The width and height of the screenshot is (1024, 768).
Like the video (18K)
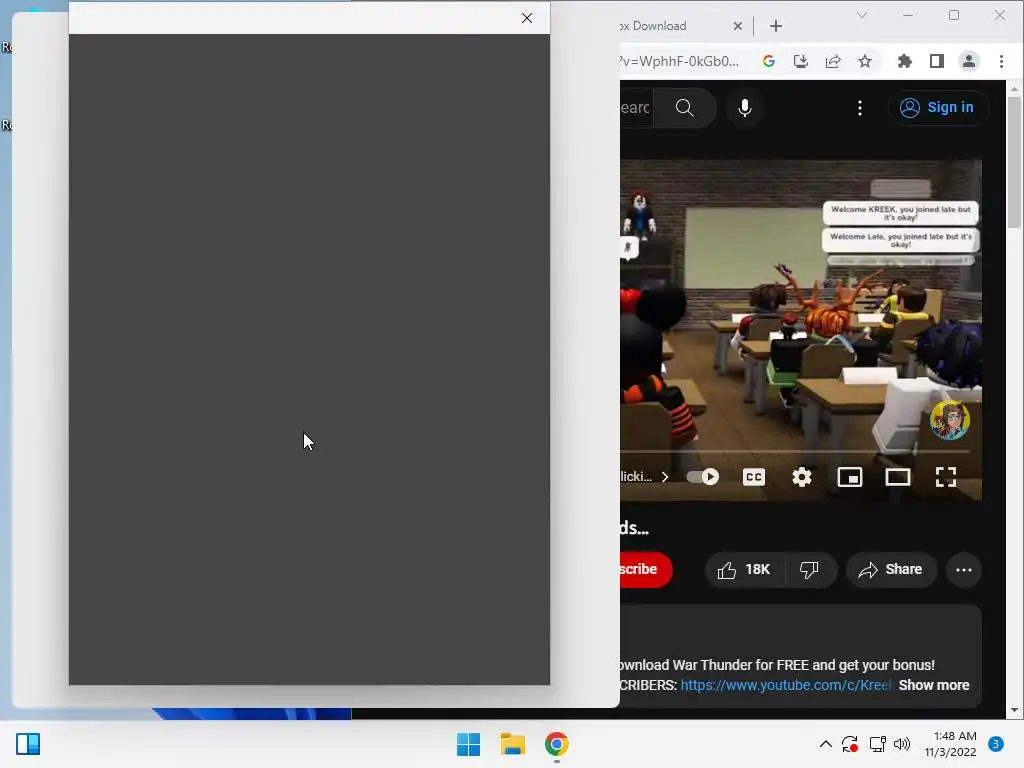[744, 570]
